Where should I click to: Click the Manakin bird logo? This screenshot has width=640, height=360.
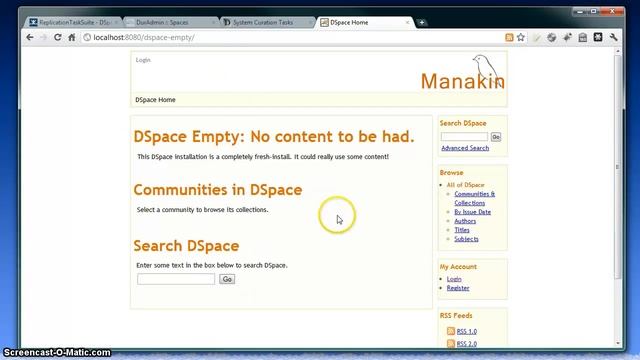point(463,73)
